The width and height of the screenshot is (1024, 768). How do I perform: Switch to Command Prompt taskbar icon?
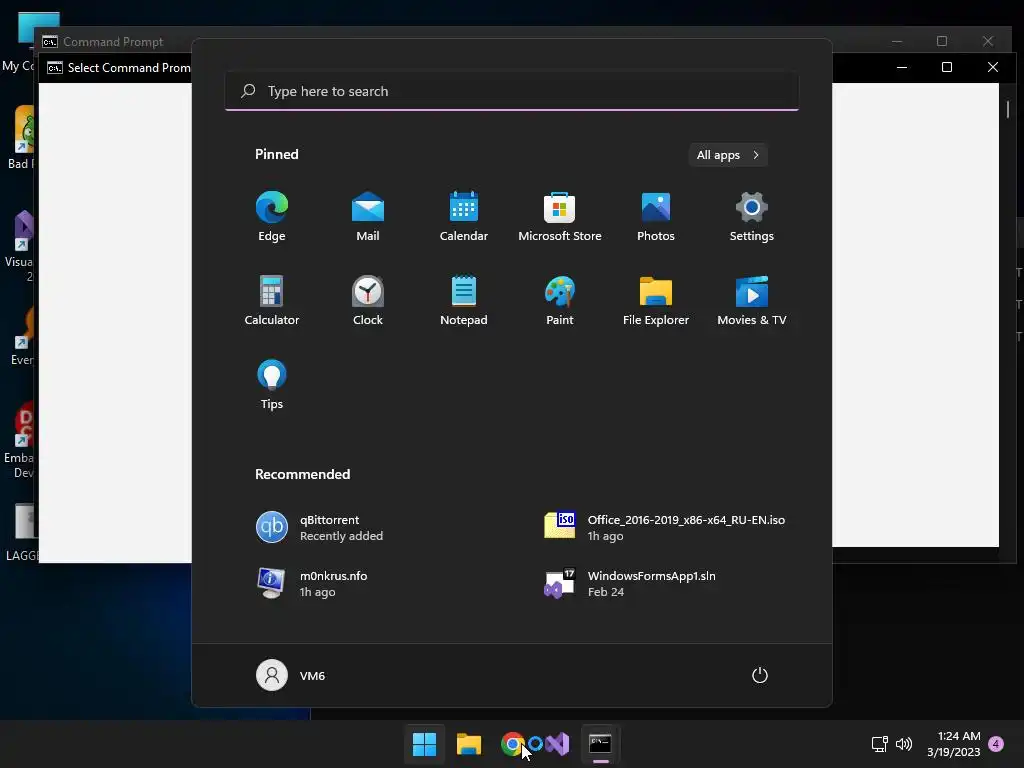(600, 744)
